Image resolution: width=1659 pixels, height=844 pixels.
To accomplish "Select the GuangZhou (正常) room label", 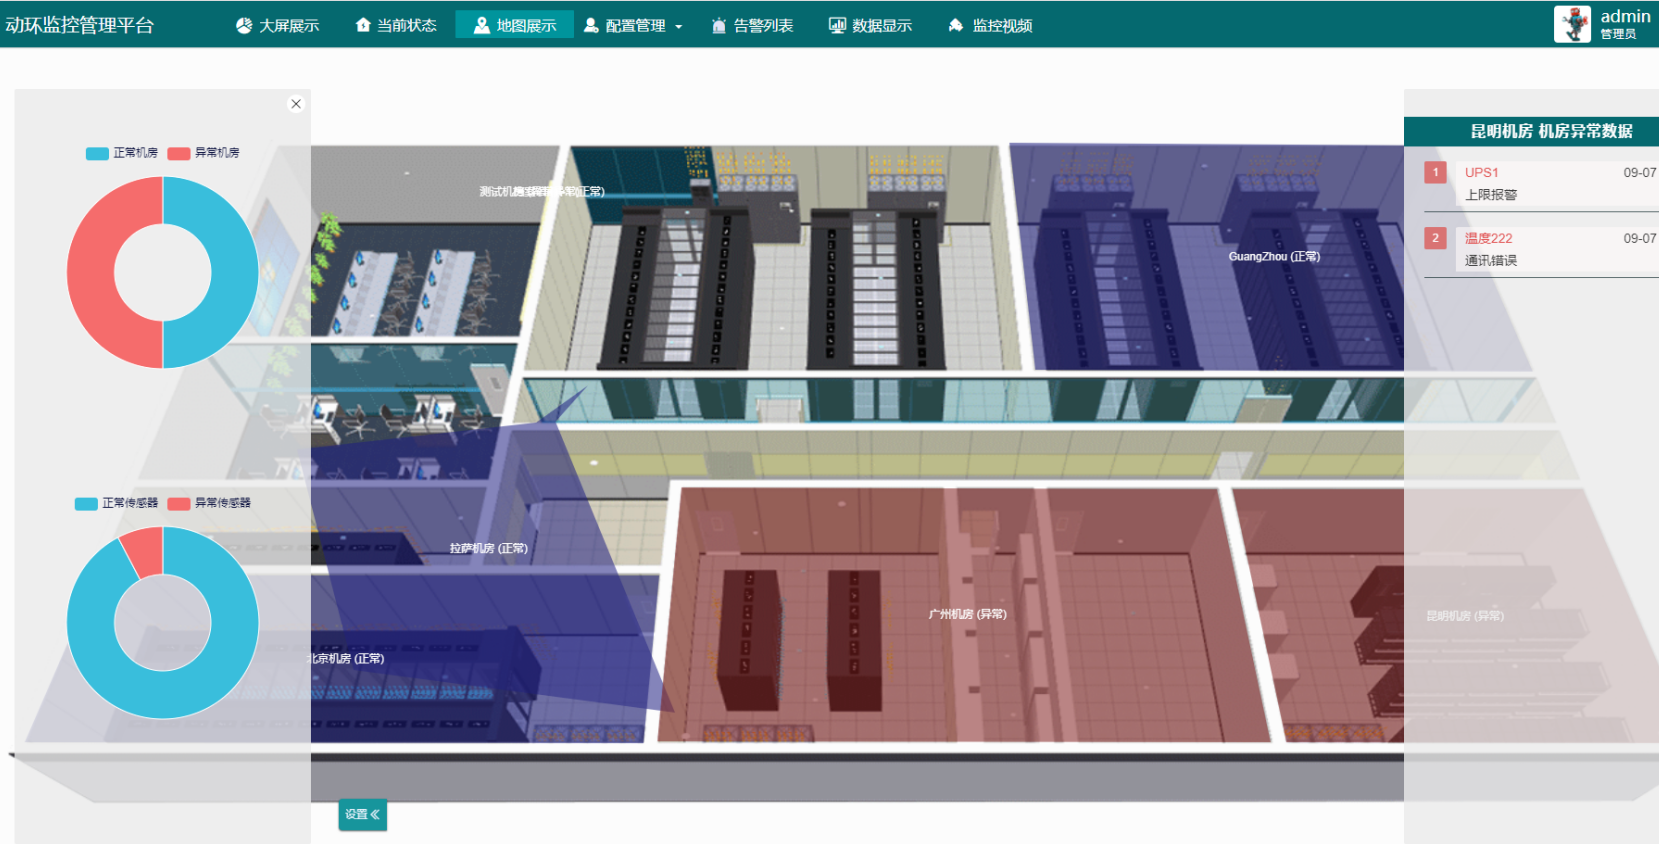I will [1274, 257].
